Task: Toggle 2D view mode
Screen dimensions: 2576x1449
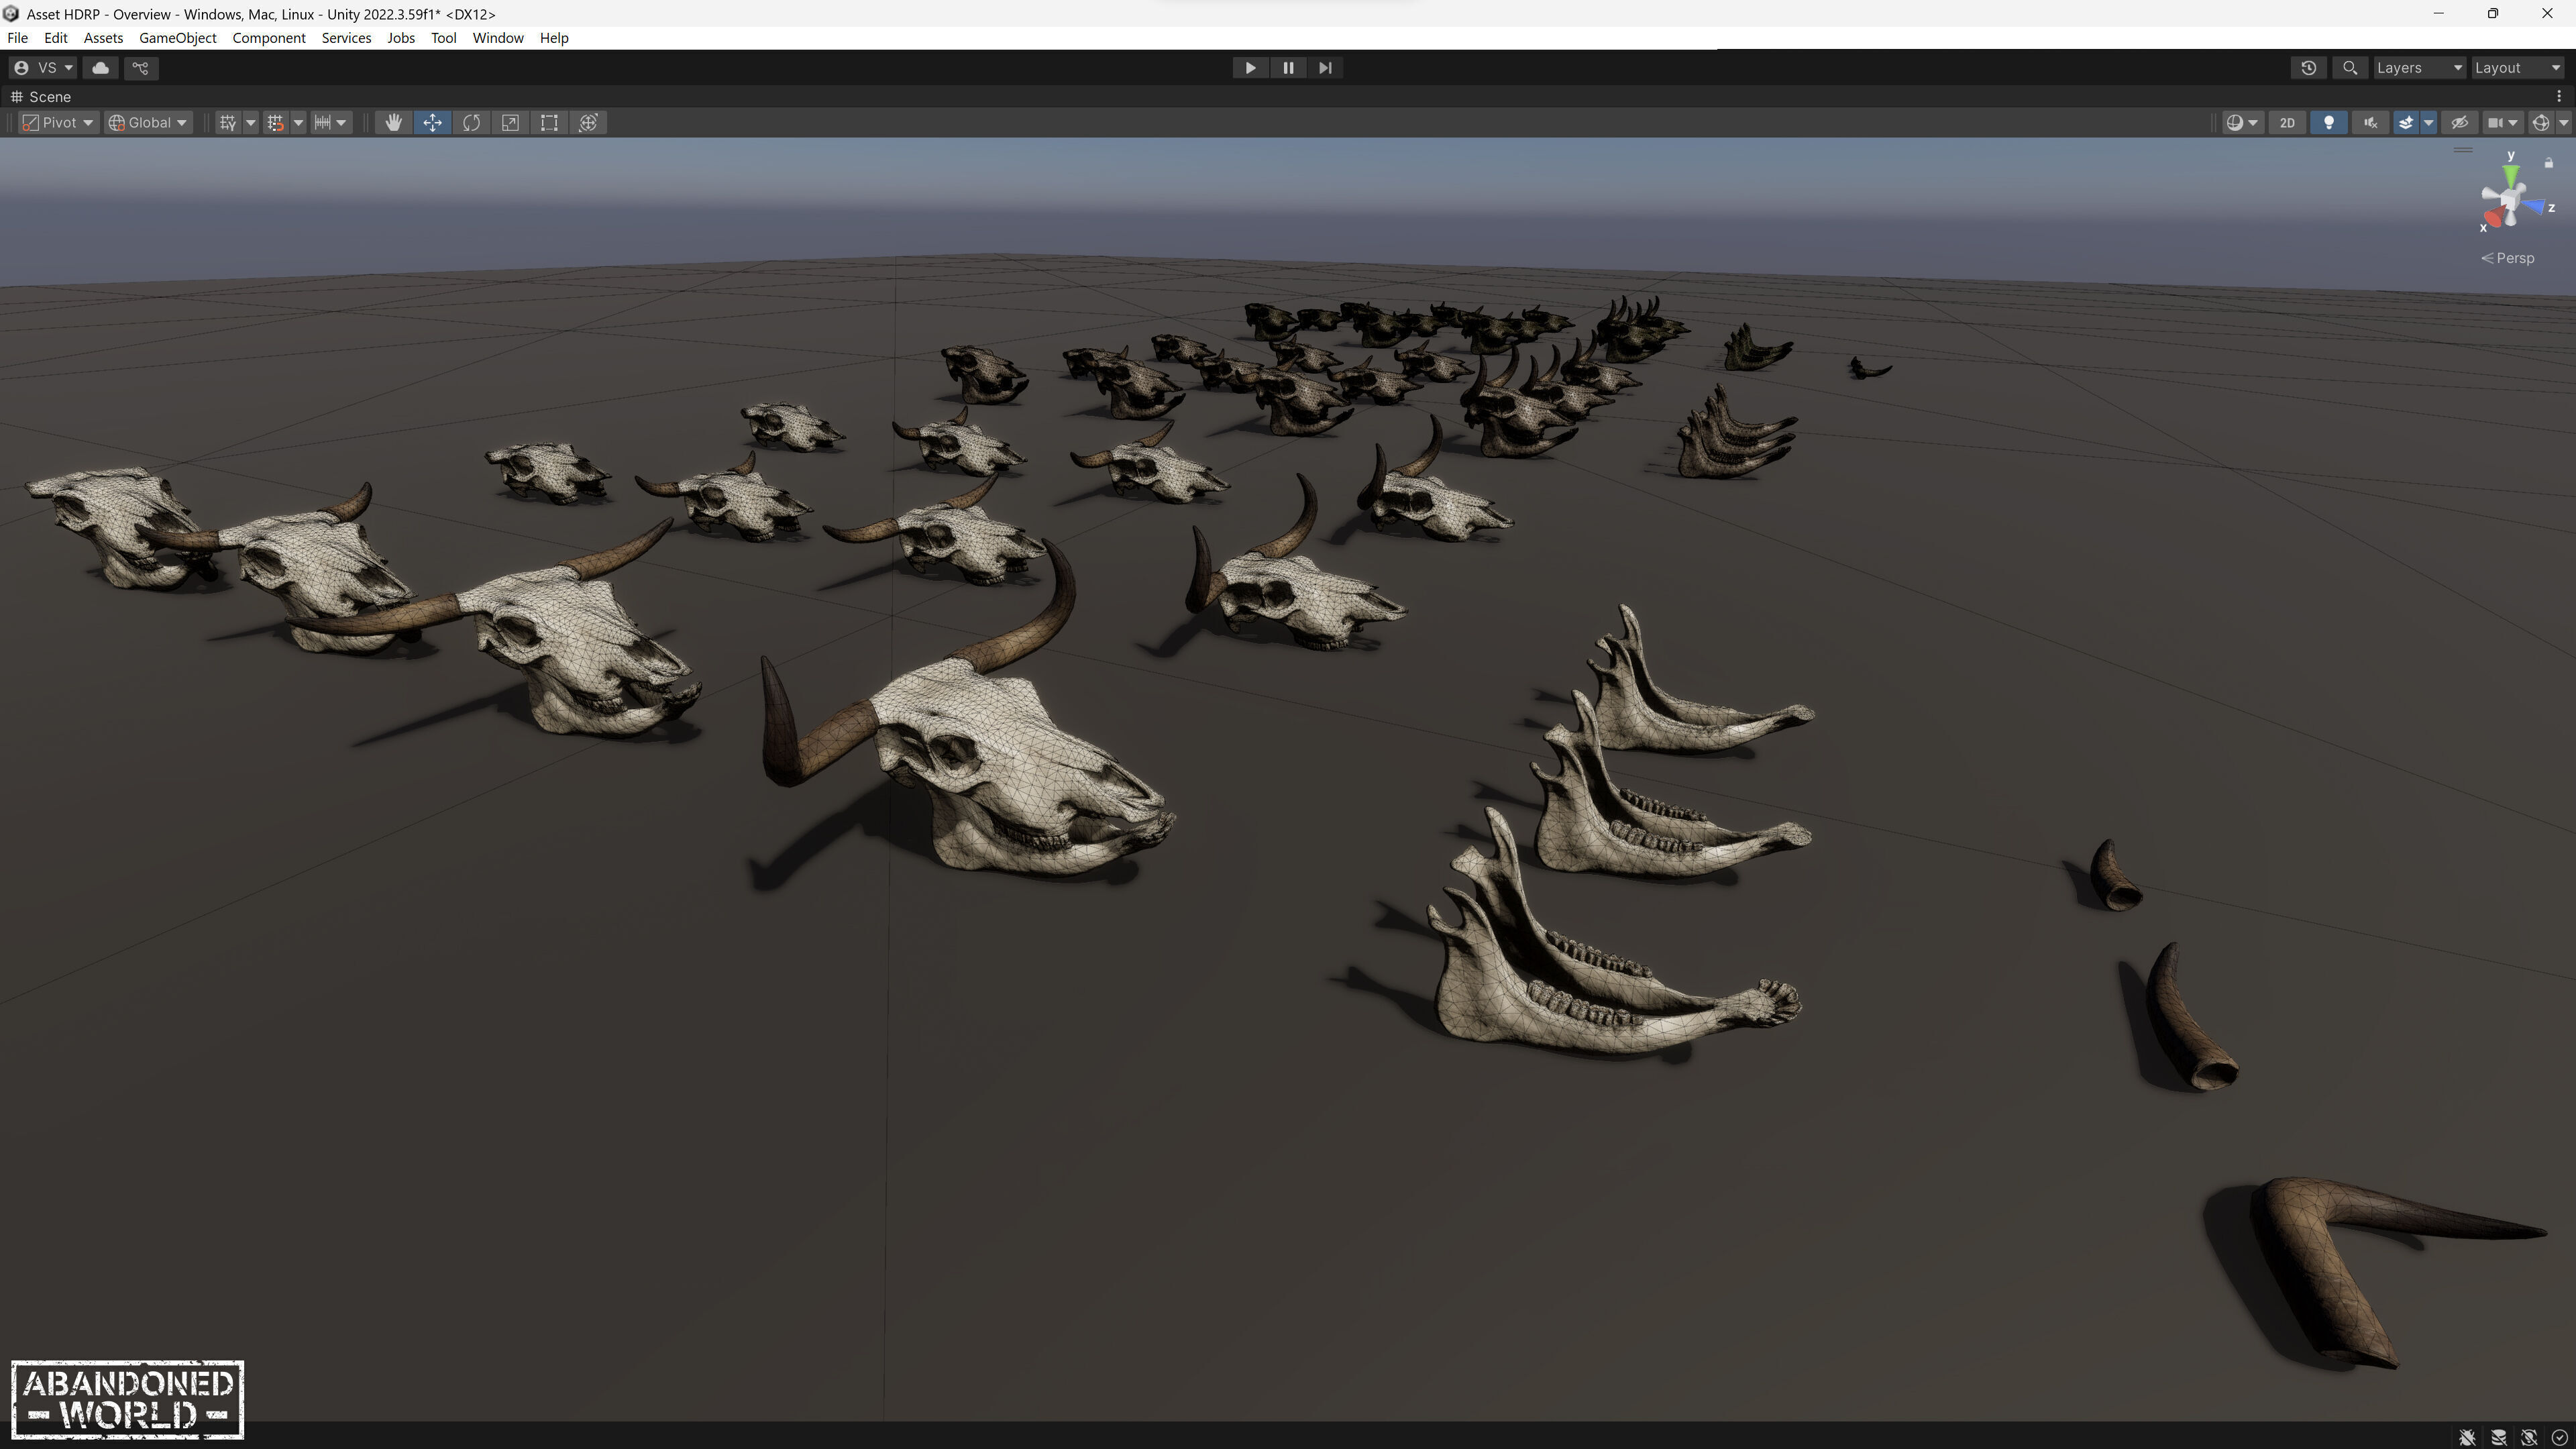Action: [x=2287, y=122]
